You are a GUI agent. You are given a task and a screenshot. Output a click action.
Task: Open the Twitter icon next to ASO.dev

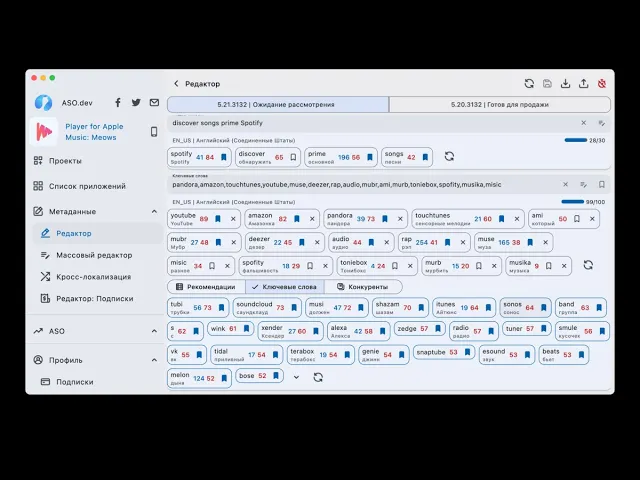pyautogui.click(x=136, y=102)
